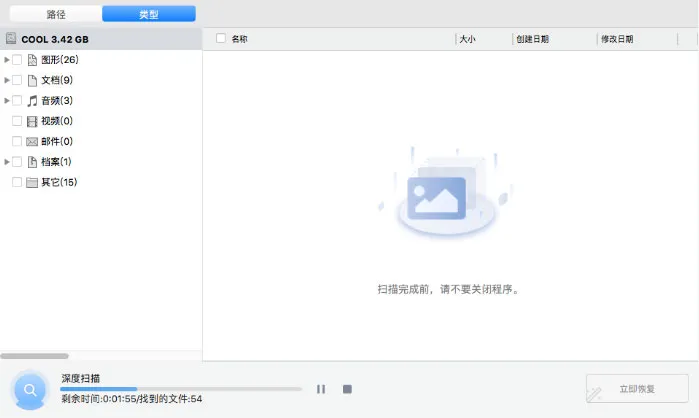The image size is (699, 418).
Task: Select the 档案(1) tree row
Action: click(101, 162)
